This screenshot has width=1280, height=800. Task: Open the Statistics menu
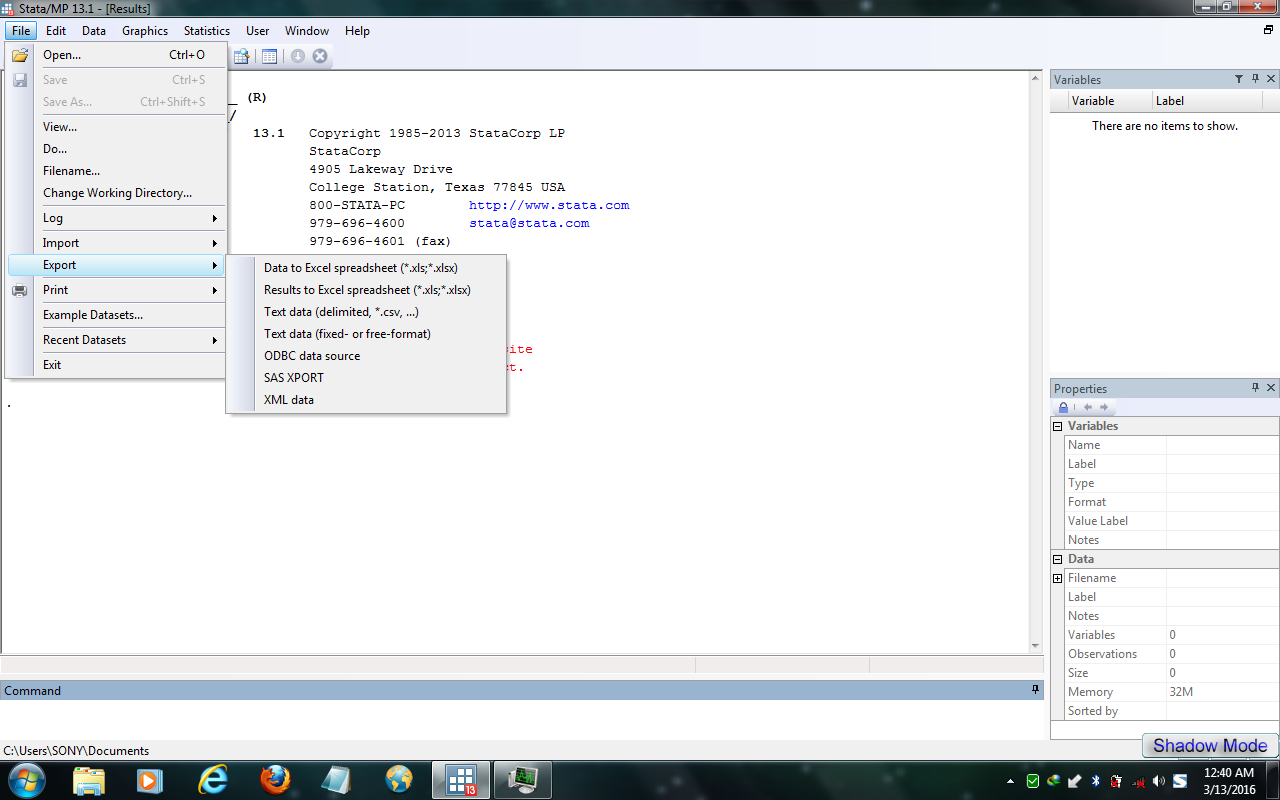207,31
